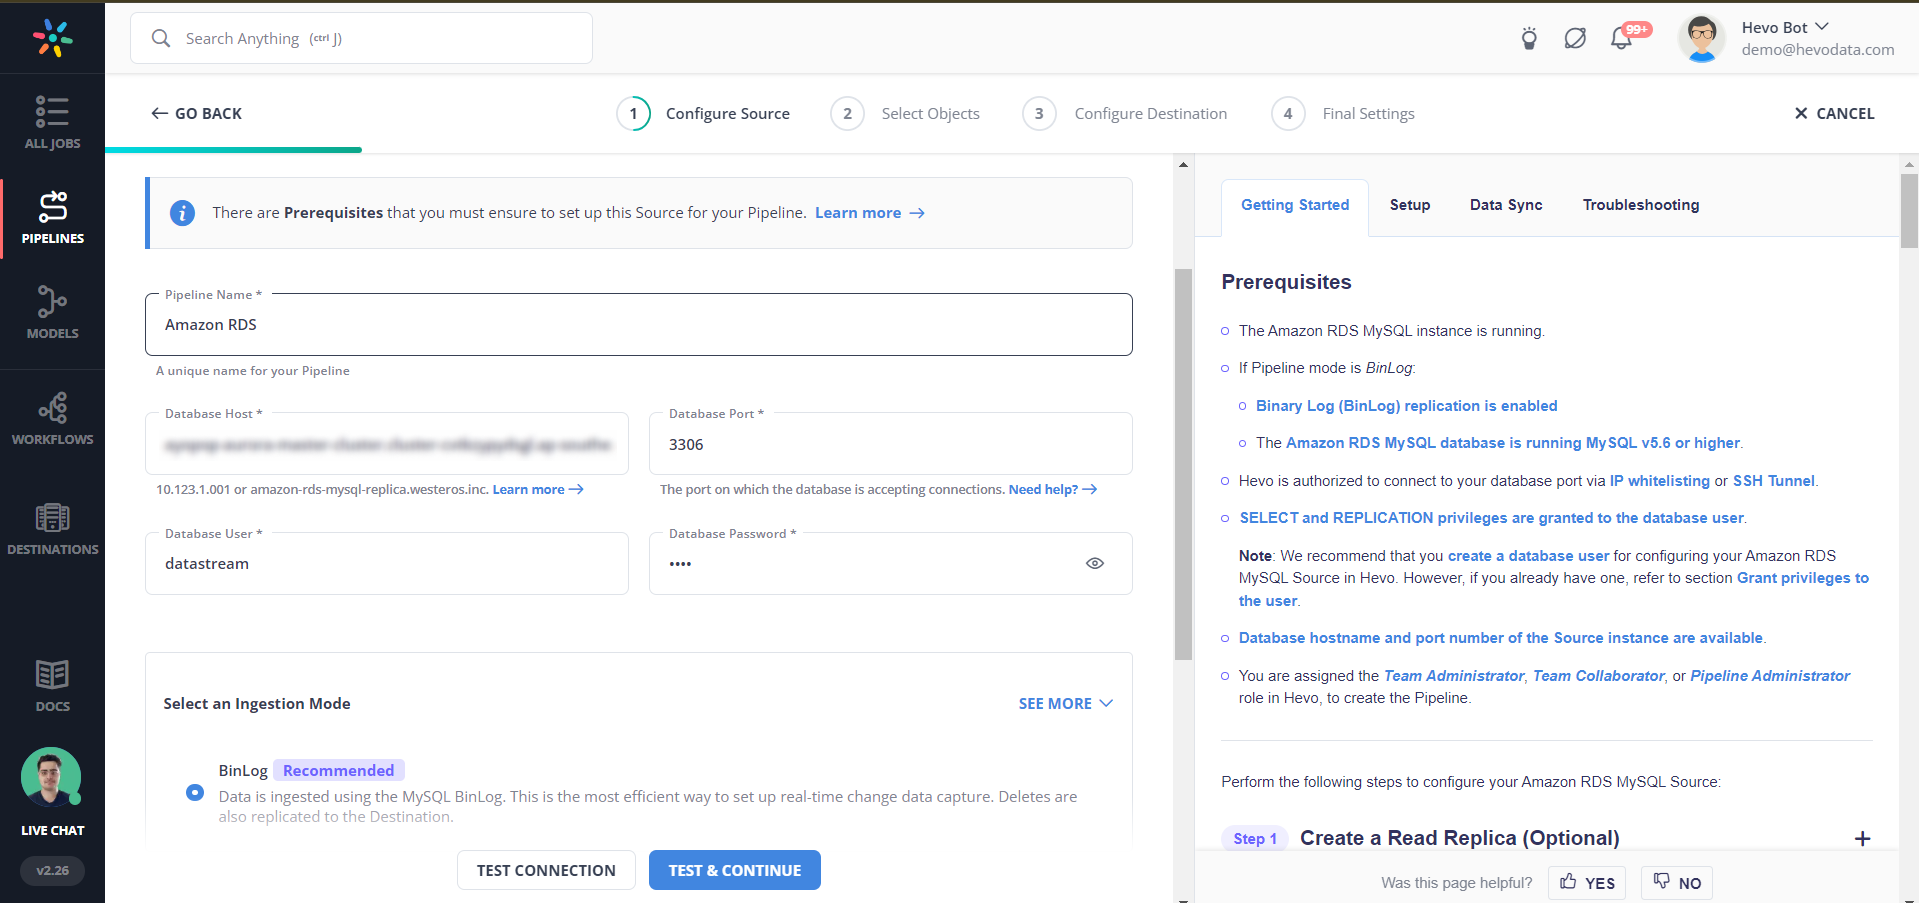Screen dimensions: 1919x903
Task: Click the docs panel vertical scrollbar
Action: coord(1909,210)
